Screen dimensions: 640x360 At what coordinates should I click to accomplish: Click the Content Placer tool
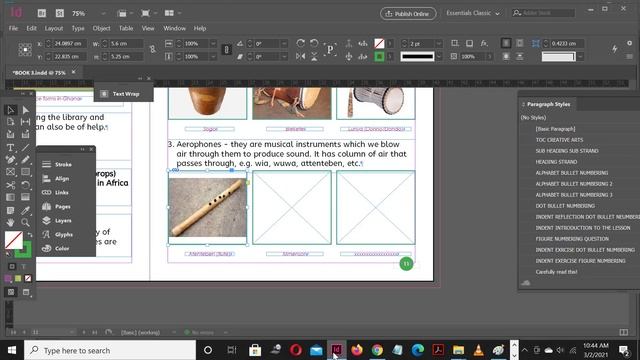click(x=25, y=134)
